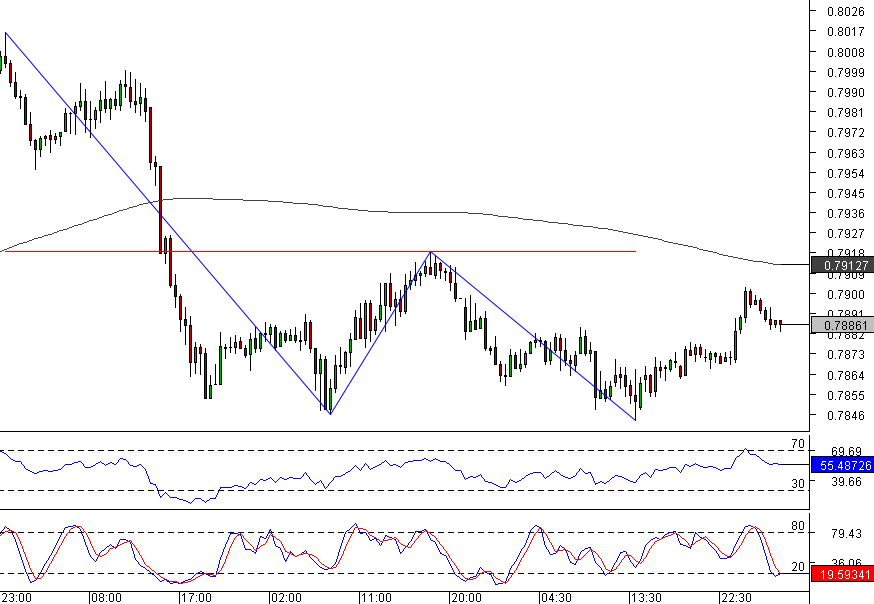874x604 pixels.
Task: Click the 0.7846 price axis label
Action: tap(846, 415)
